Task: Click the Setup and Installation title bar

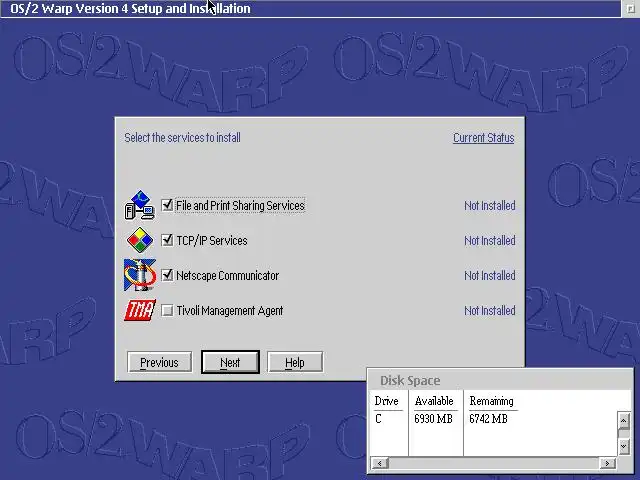Action: pos(310,9)
